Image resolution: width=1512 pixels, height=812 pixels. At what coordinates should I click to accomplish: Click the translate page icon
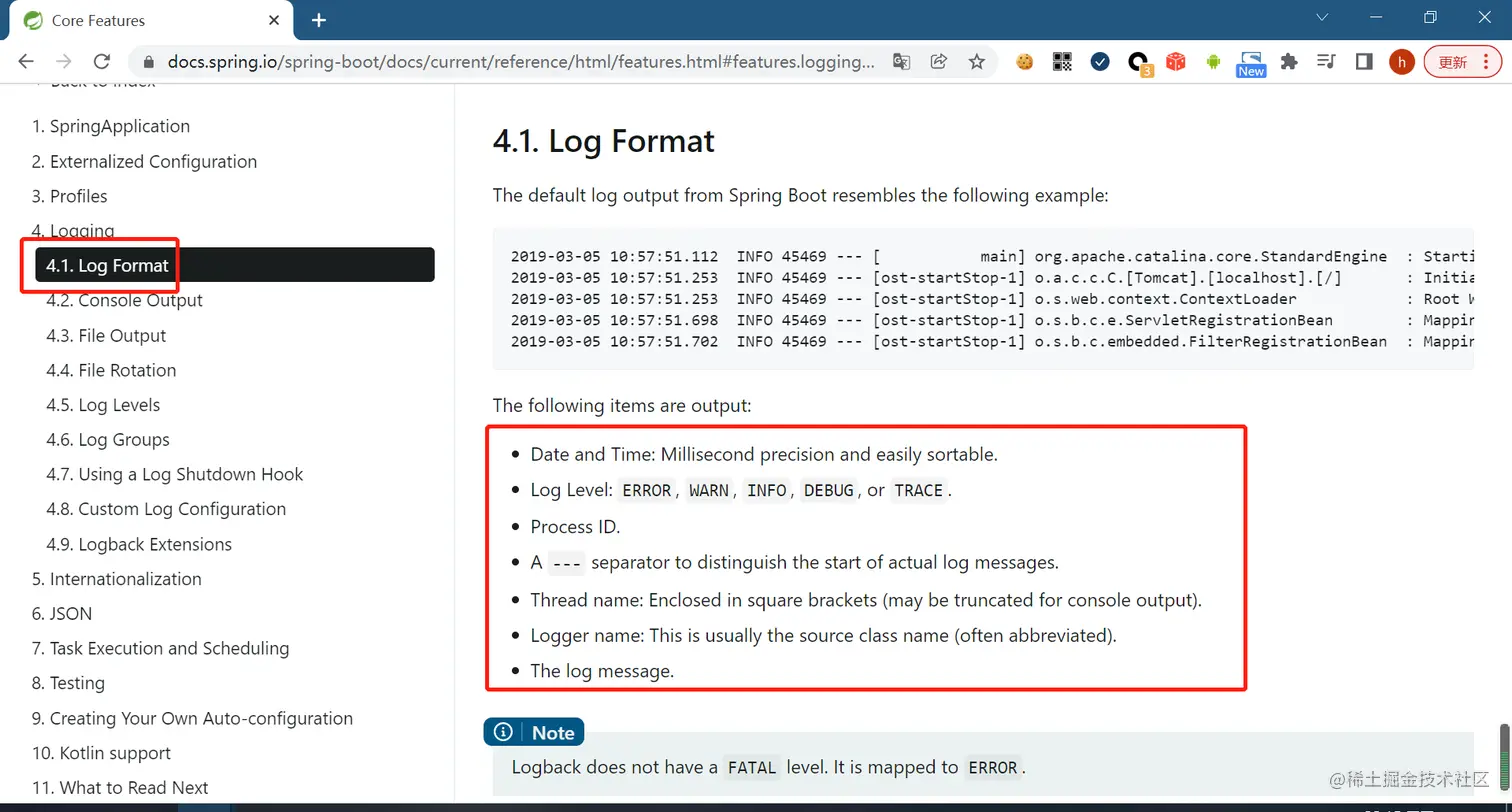click(x=902, y=62)
